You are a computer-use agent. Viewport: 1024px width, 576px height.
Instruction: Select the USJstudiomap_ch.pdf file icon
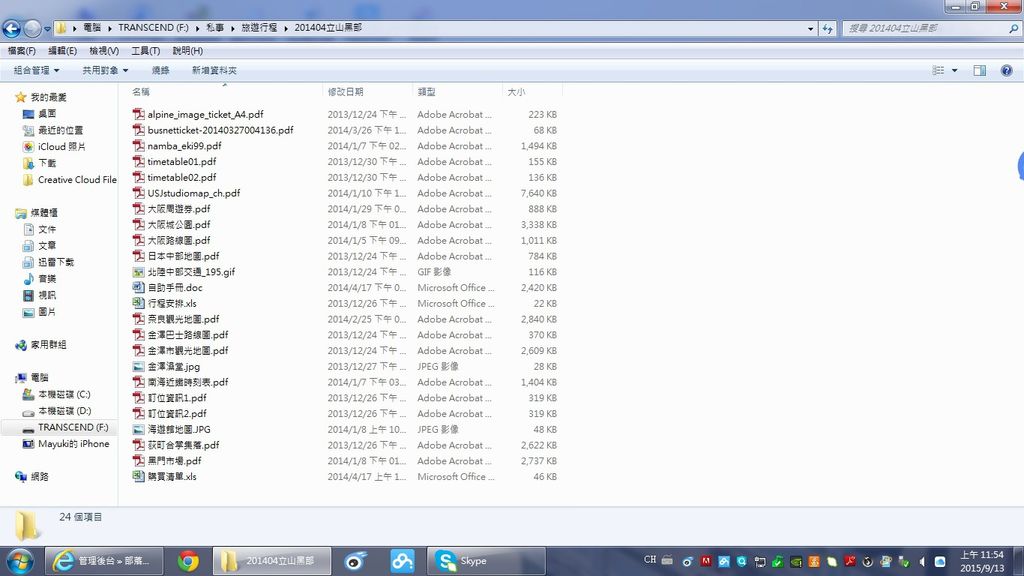pyautogui.click(x=138, y=193)
